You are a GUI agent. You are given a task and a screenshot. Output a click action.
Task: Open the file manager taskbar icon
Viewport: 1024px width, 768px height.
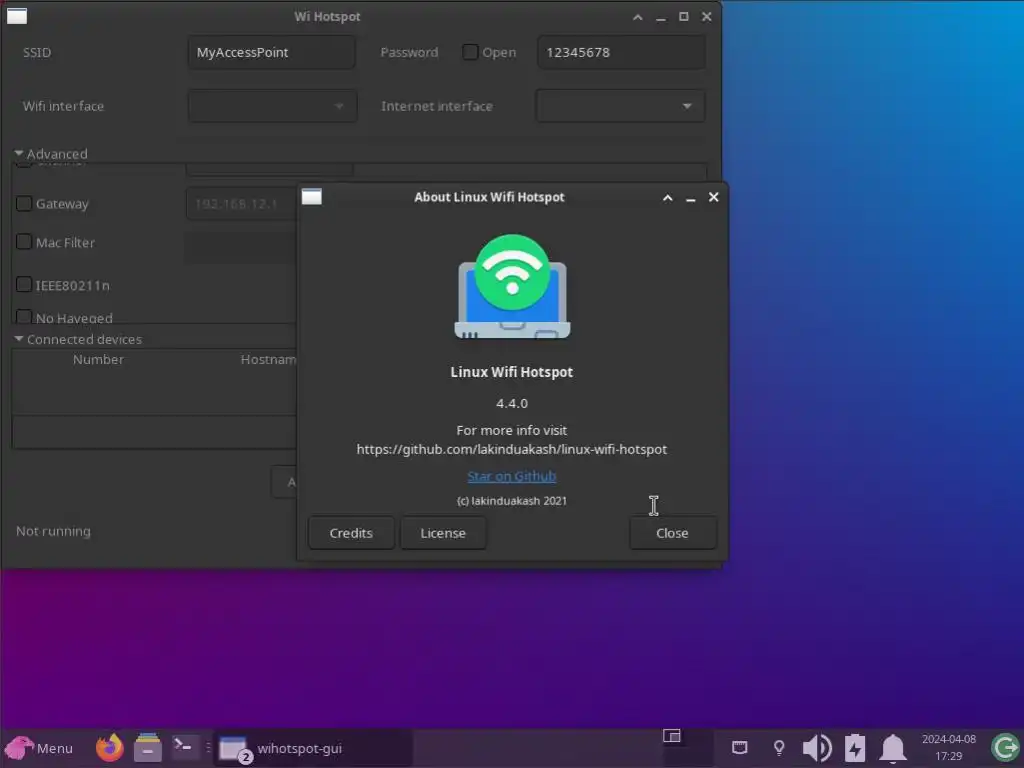[x=148, y=748]
